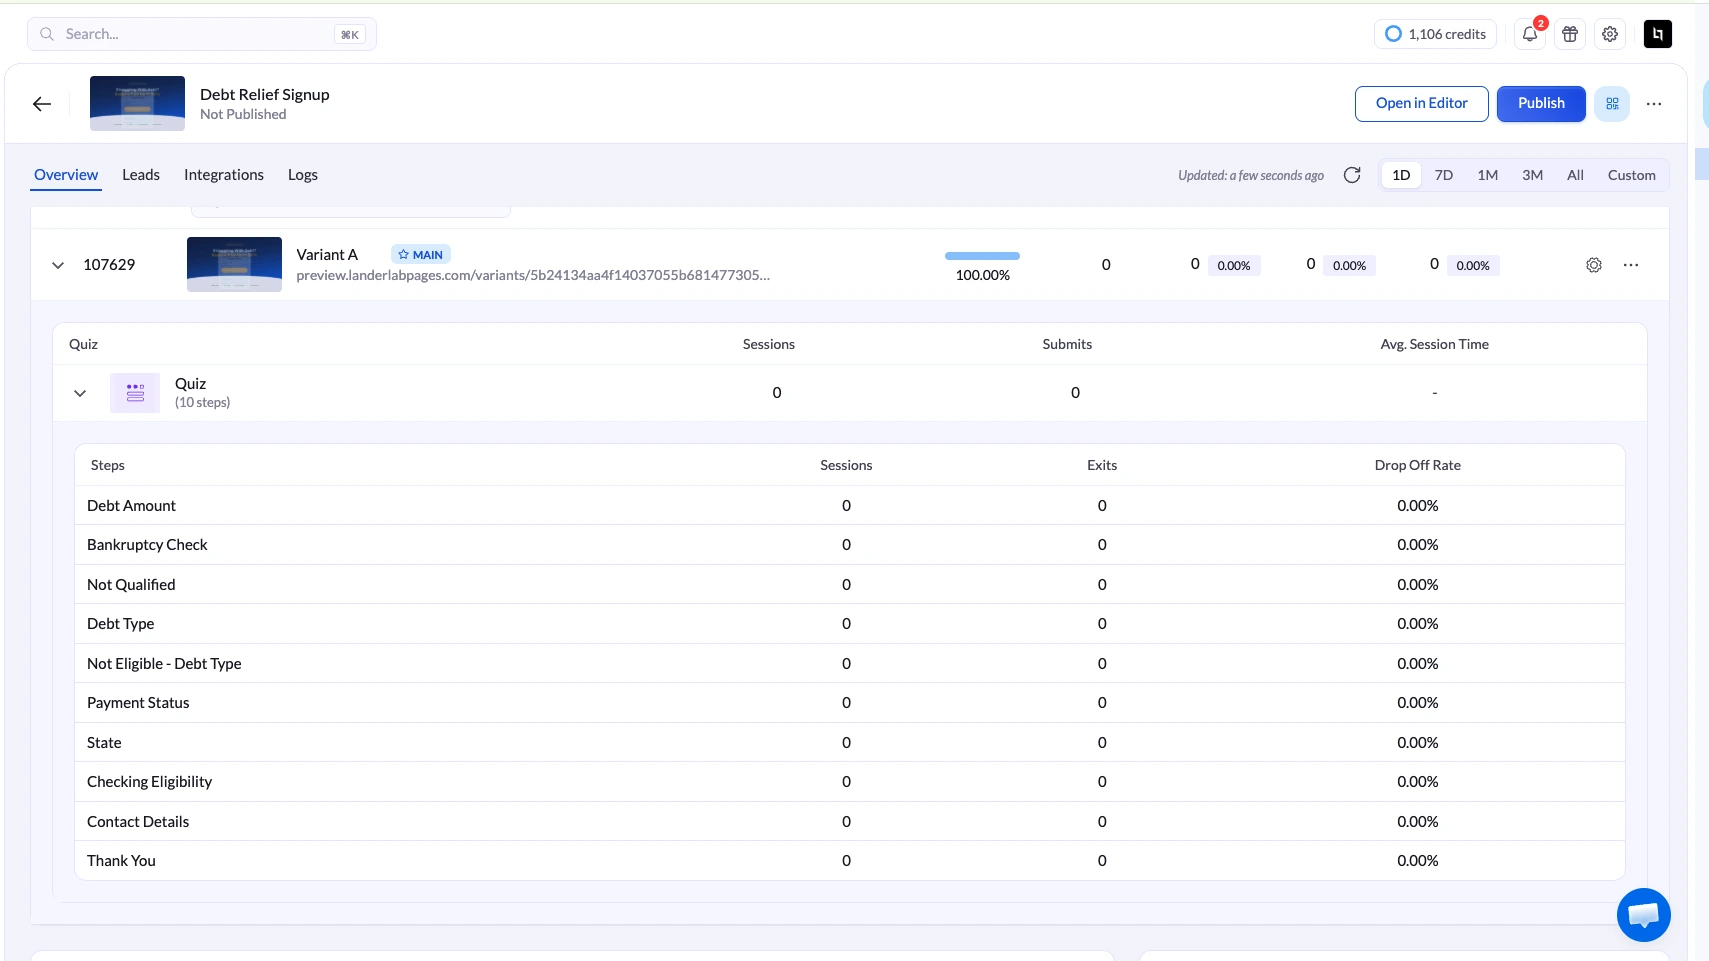Open the Logs tab
Viewport: 1709px width, 961px height.
(303, 175)
